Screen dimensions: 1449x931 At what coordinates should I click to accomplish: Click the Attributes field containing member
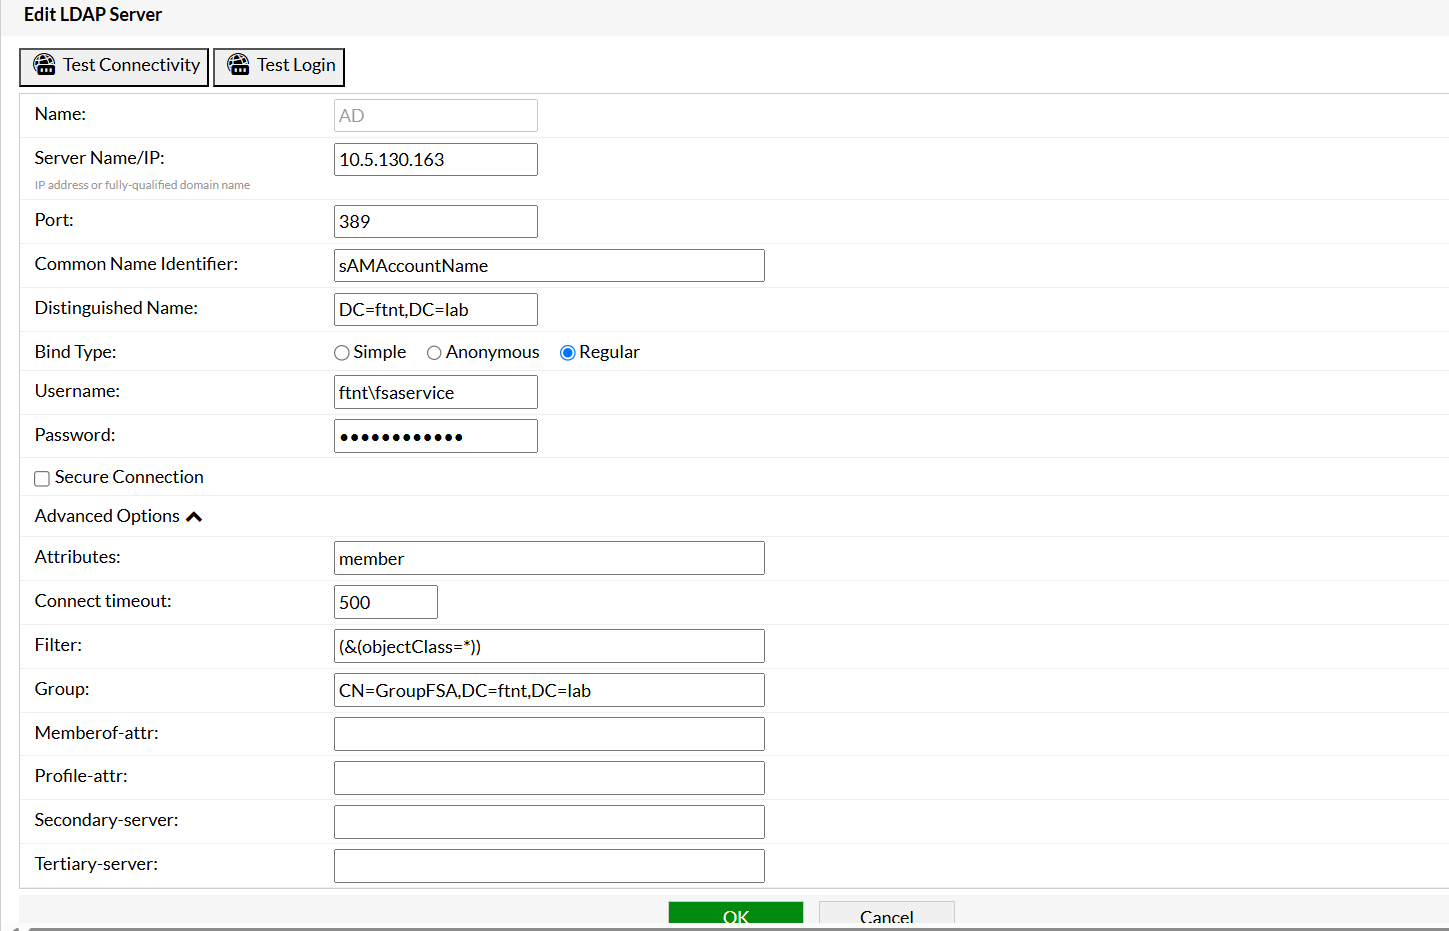point(549,558)
